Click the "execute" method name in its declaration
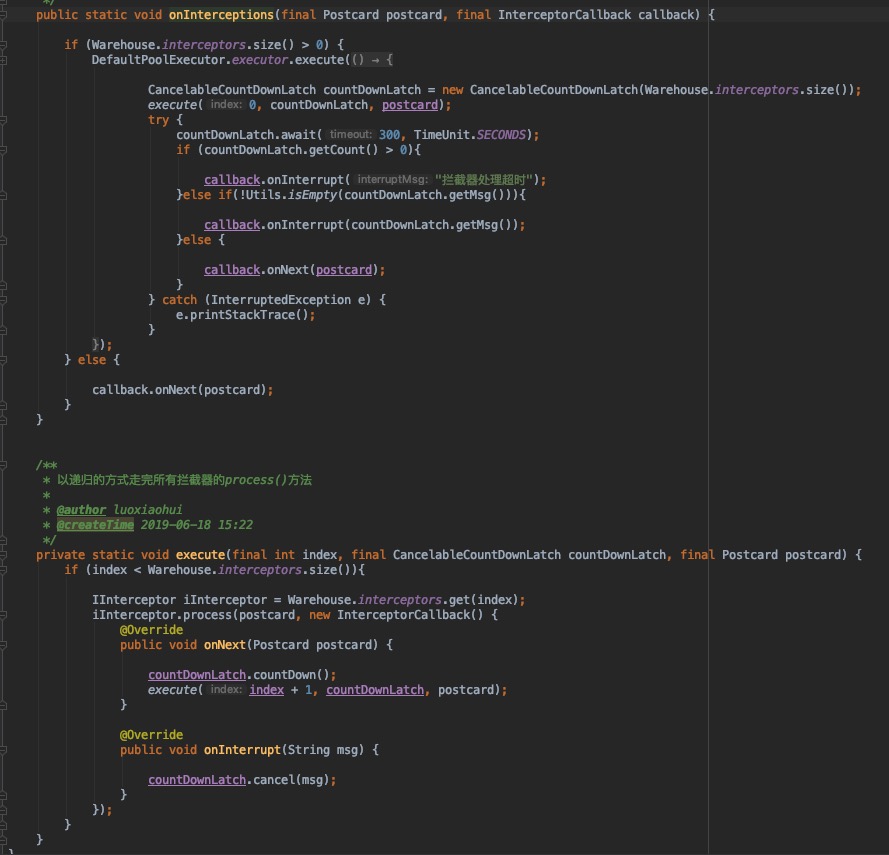Viewport: 889px width, 855px height. [200, 555]
